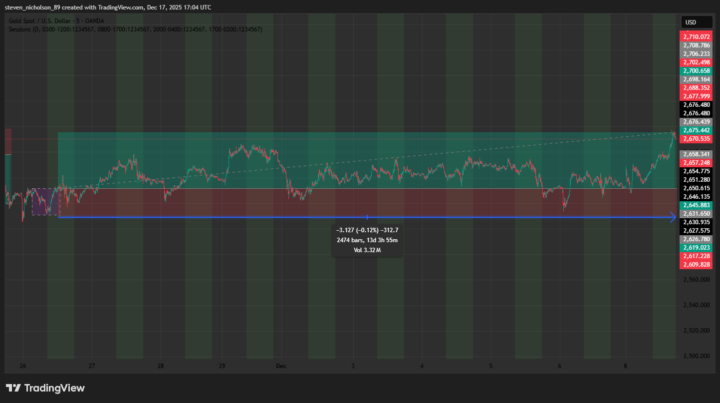Click the 2,675.442 green price label
Viewport: 720px width, 403px height.
click(x=696, y=130)
